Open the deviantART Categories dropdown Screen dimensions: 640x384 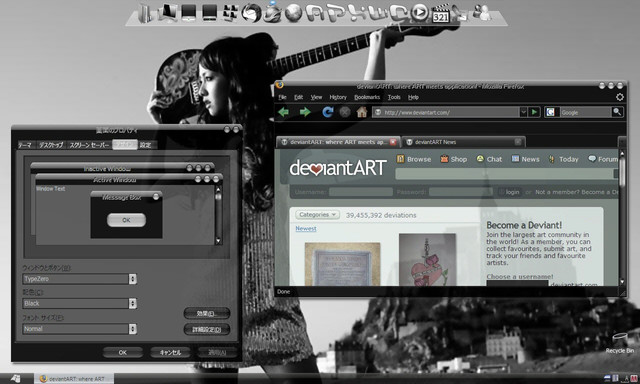coord(317,215)
